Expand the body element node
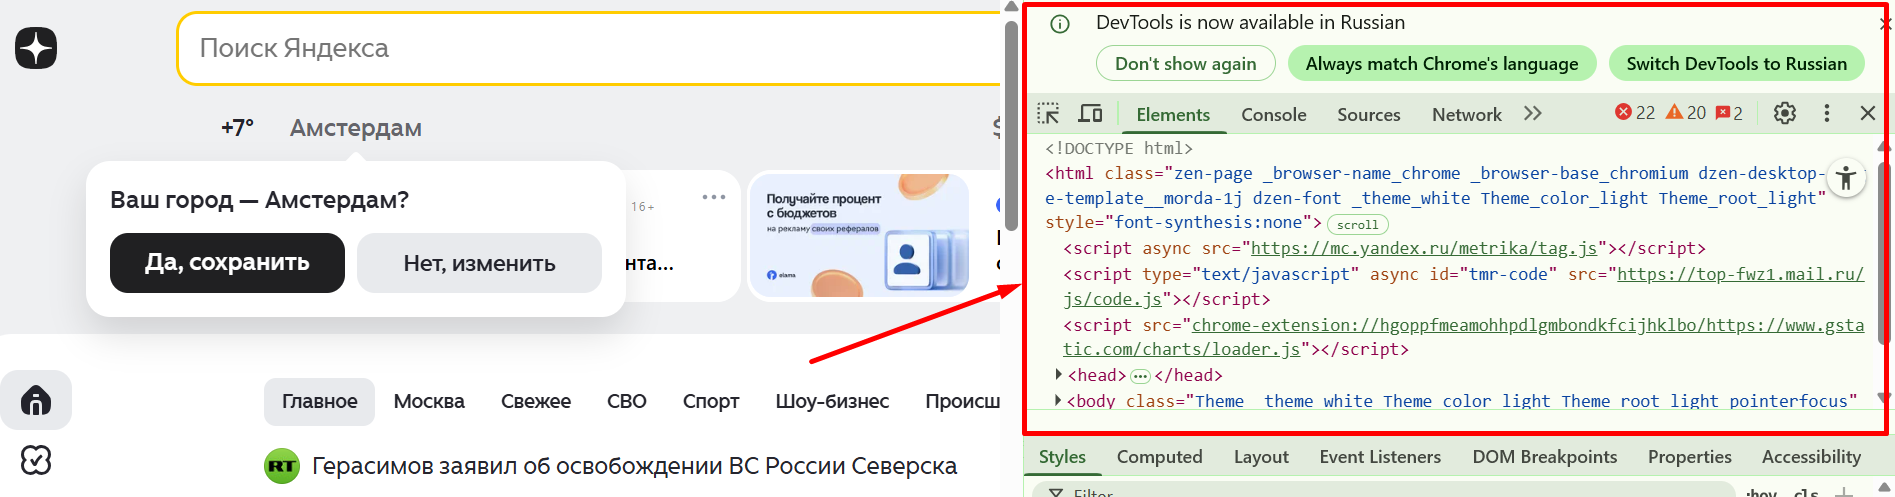Viewport: 1895px width, 497px height. coord(1059,401)
